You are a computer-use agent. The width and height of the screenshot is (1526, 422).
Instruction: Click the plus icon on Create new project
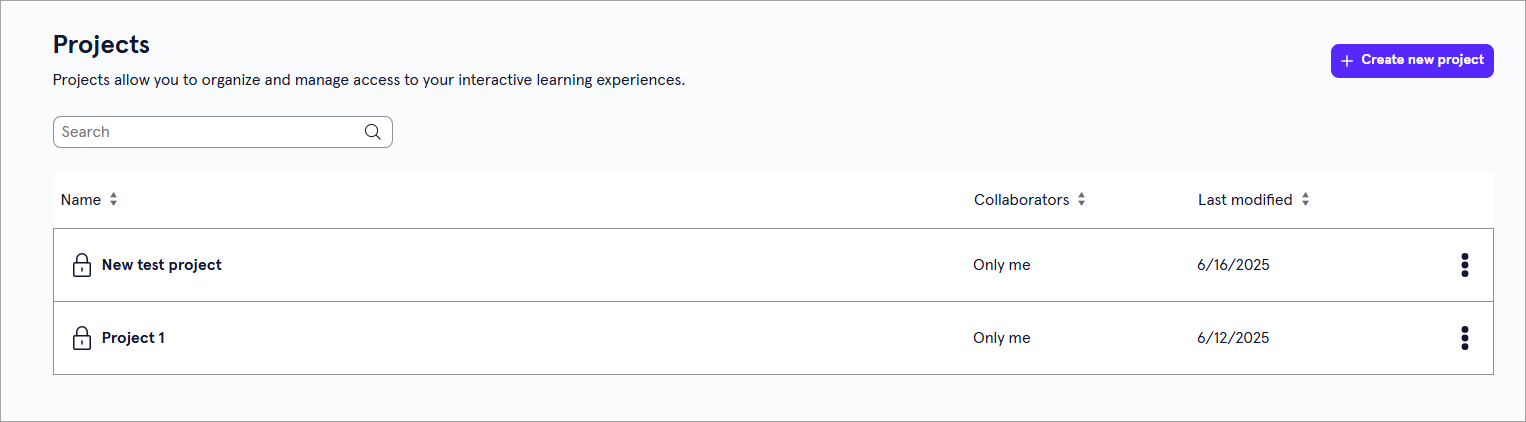(1346, 61)
